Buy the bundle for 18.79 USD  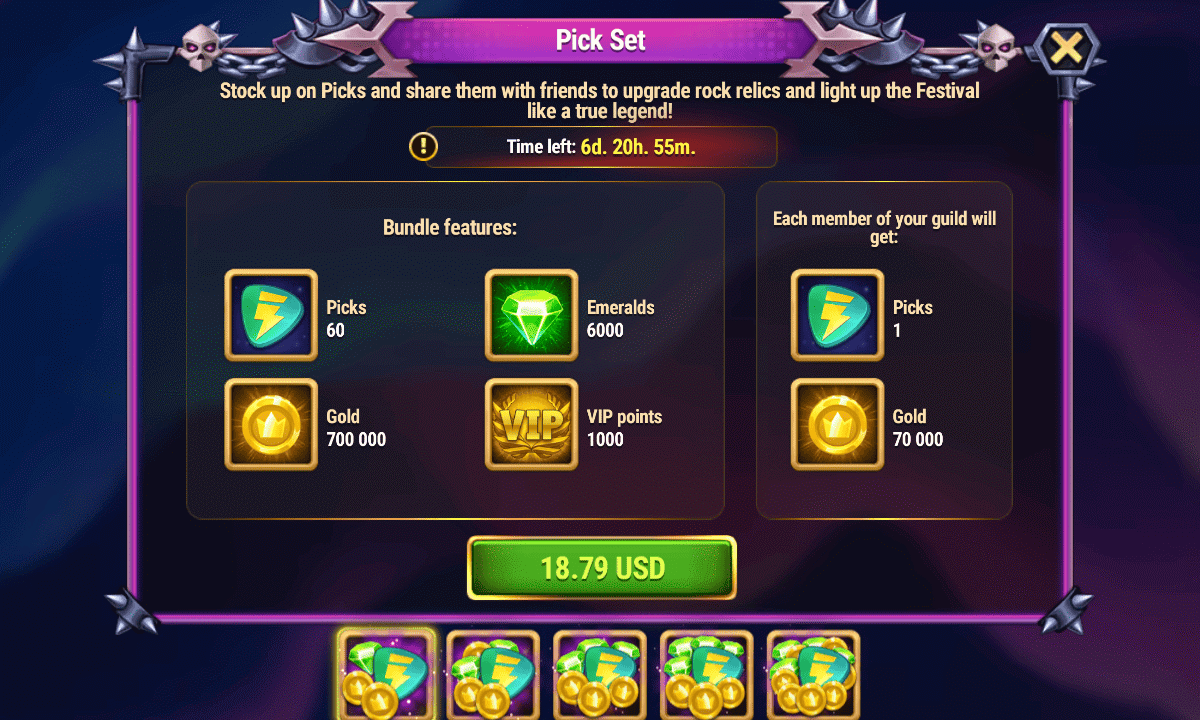602,568
